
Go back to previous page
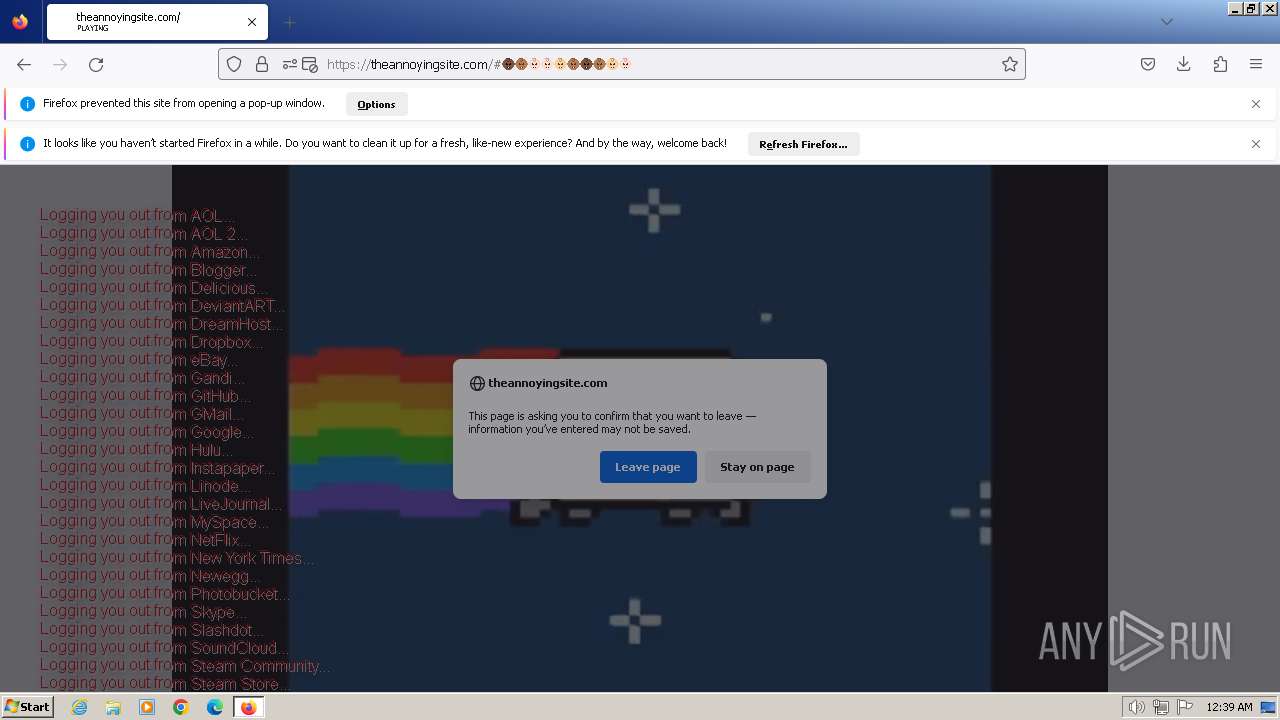pos(24,64)
